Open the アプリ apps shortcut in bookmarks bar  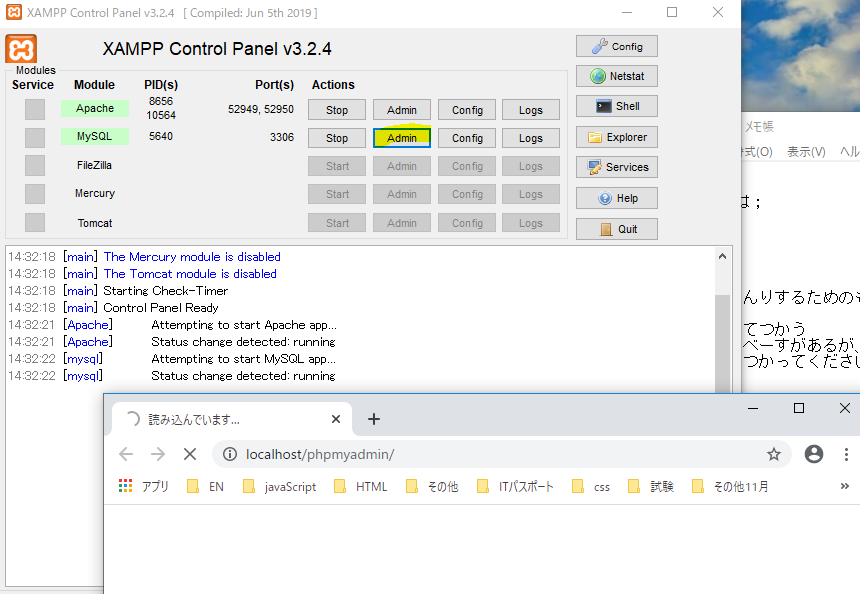(x=144, y=486)
